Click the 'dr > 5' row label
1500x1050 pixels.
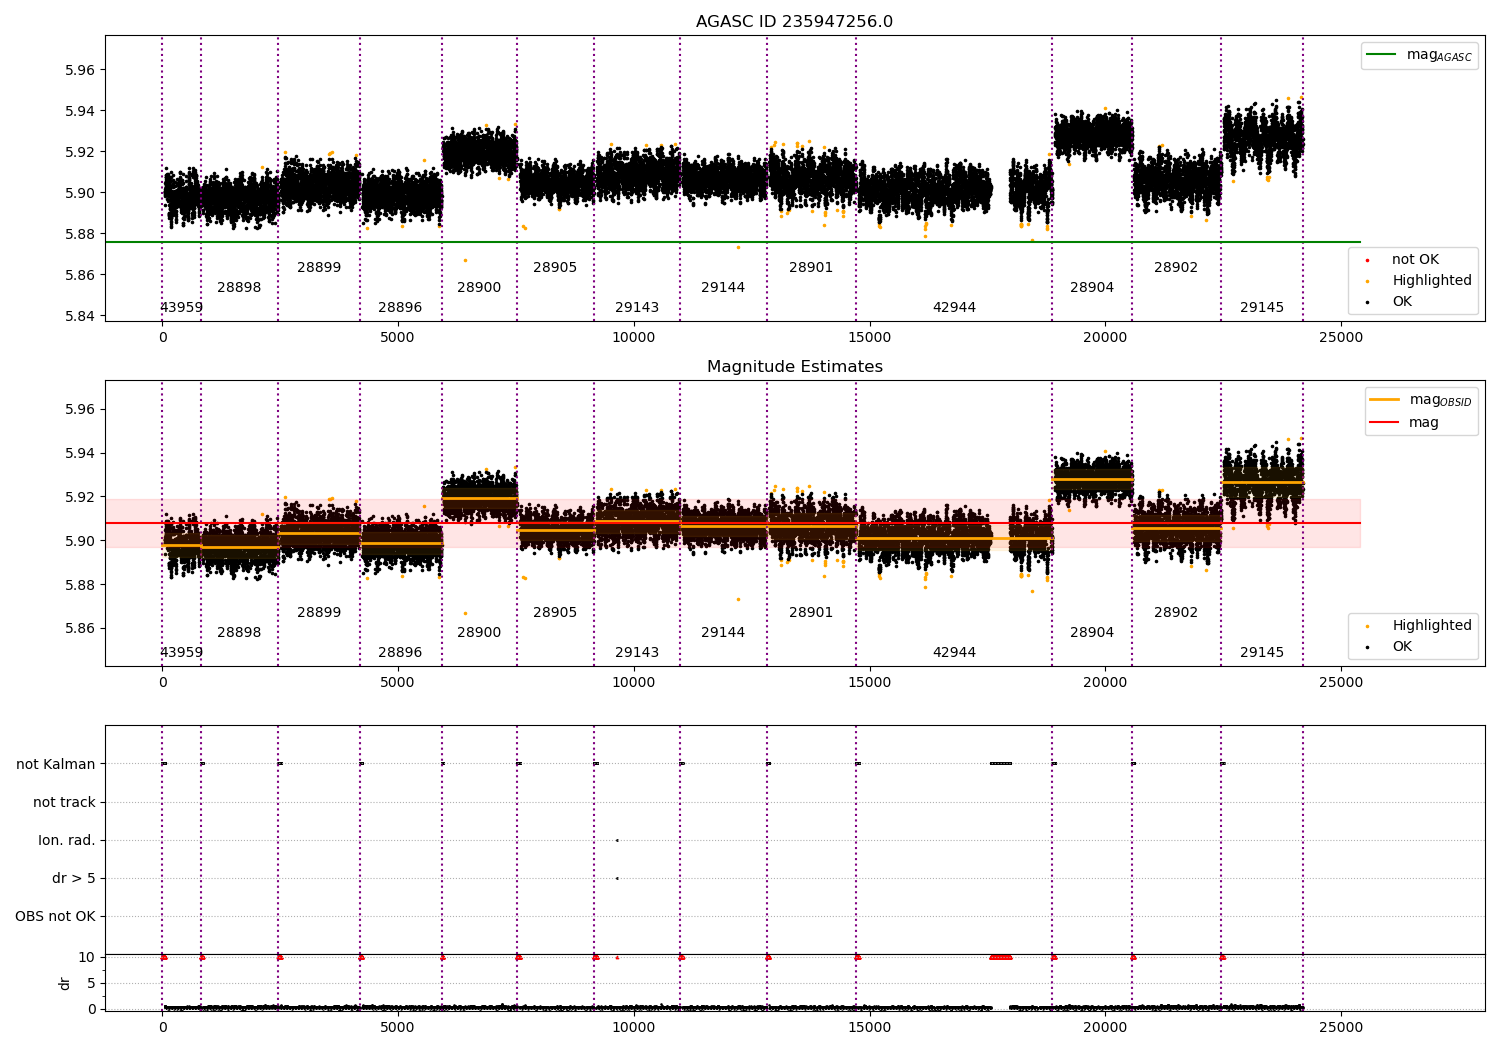74,878
